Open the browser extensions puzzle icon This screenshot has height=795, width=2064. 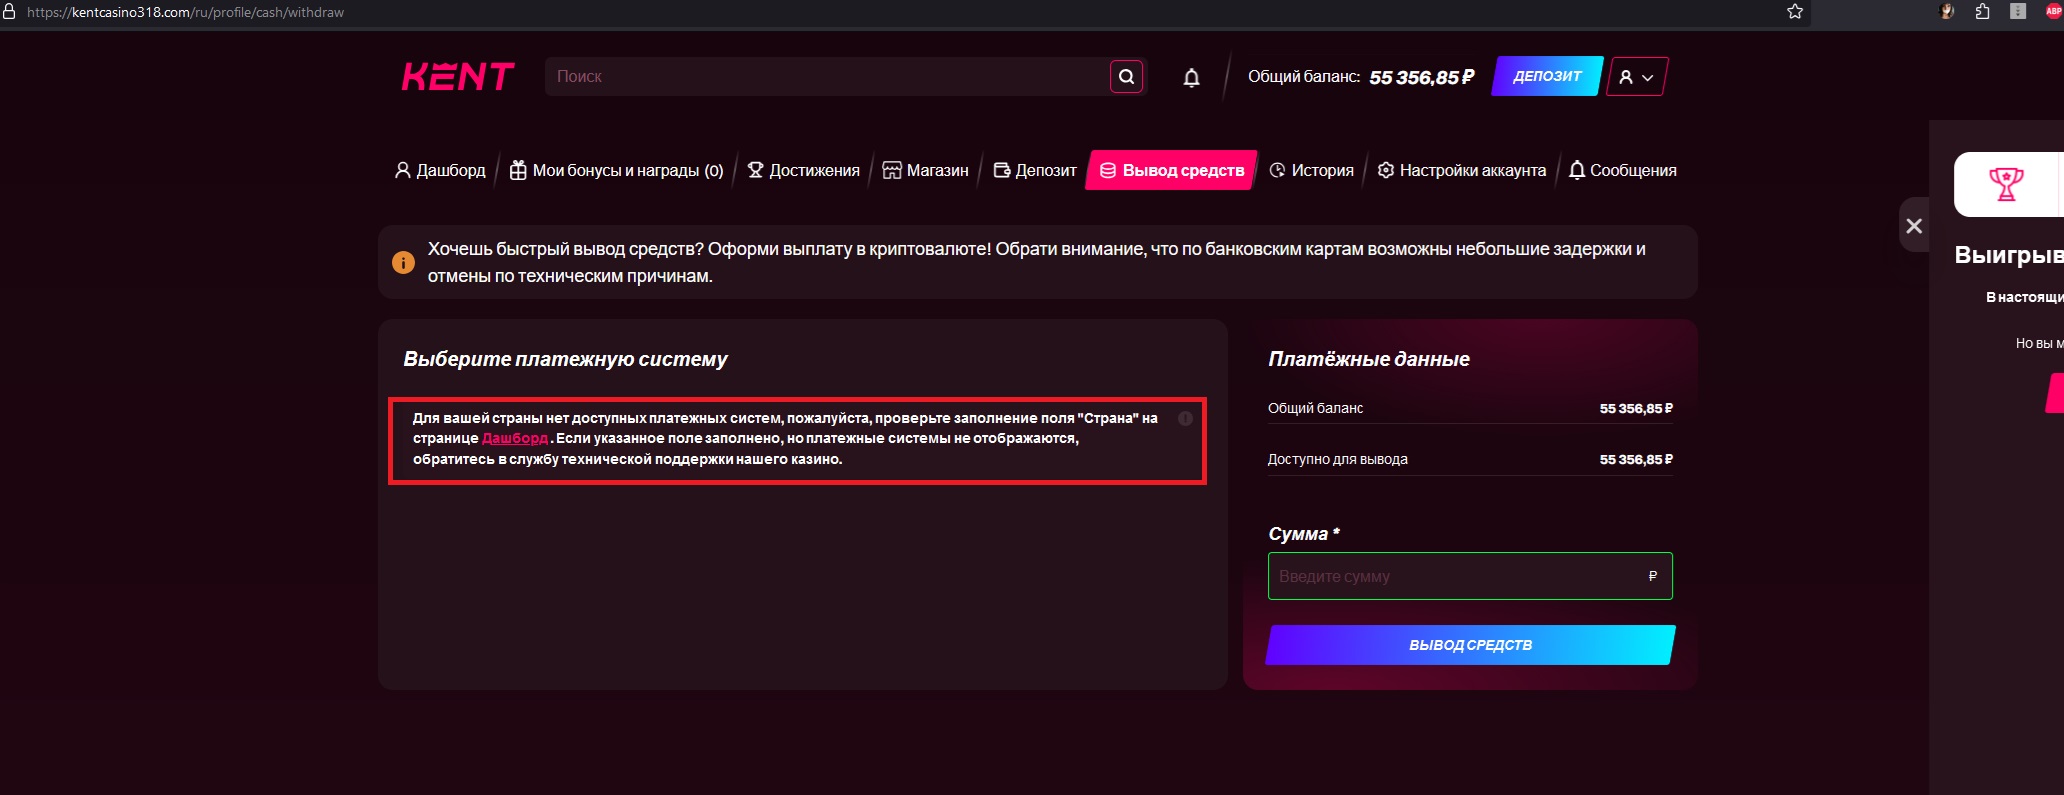(1982, 12)
